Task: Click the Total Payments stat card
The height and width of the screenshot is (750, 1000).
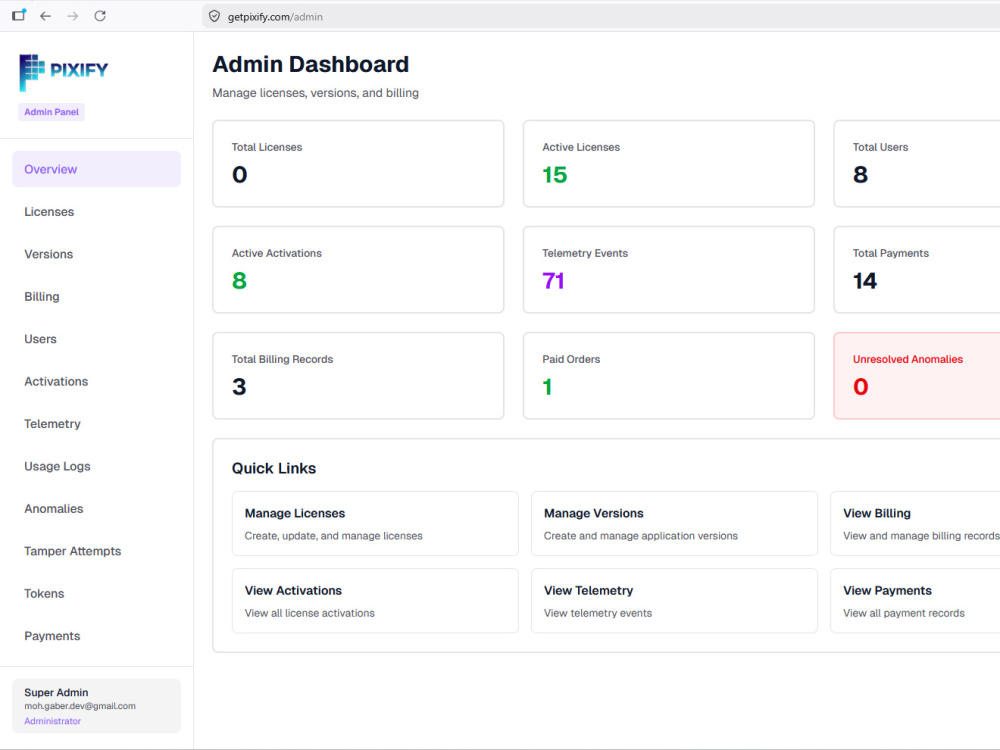Action: tap(916, 270)
